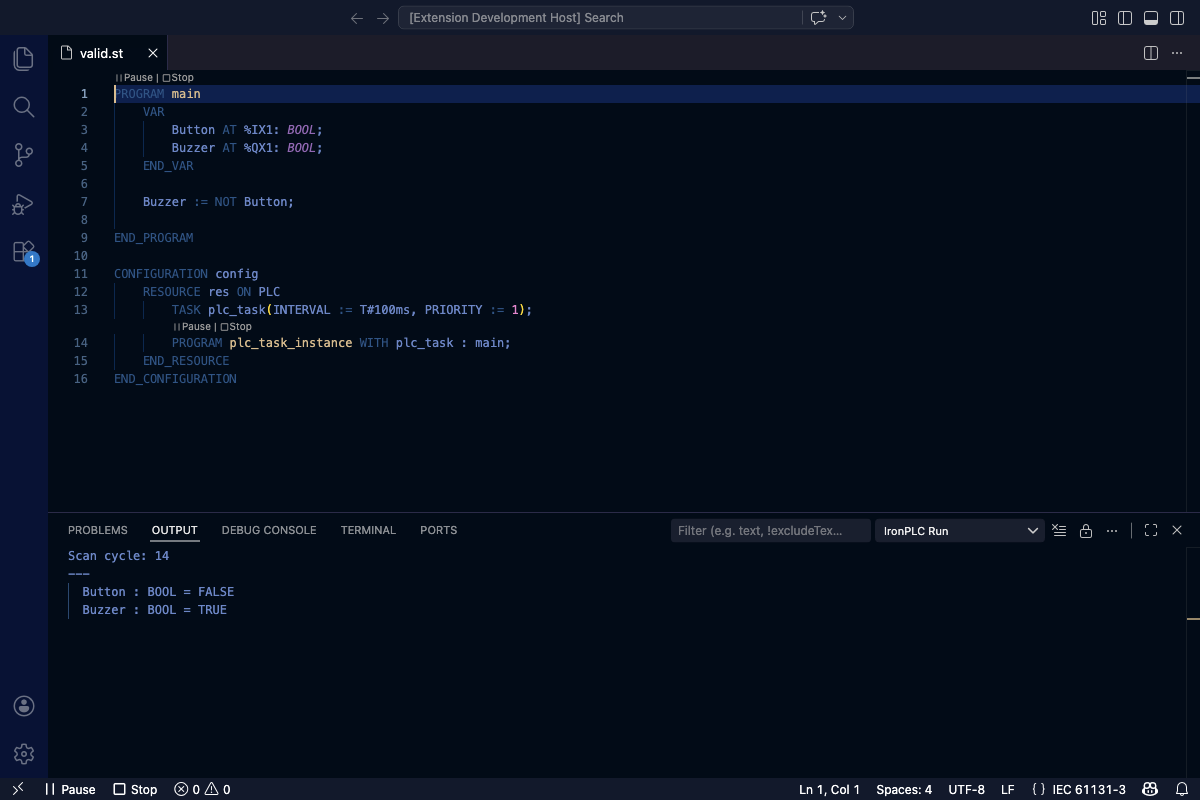Click 'RESOURCE res ON PLC' line

211,292
